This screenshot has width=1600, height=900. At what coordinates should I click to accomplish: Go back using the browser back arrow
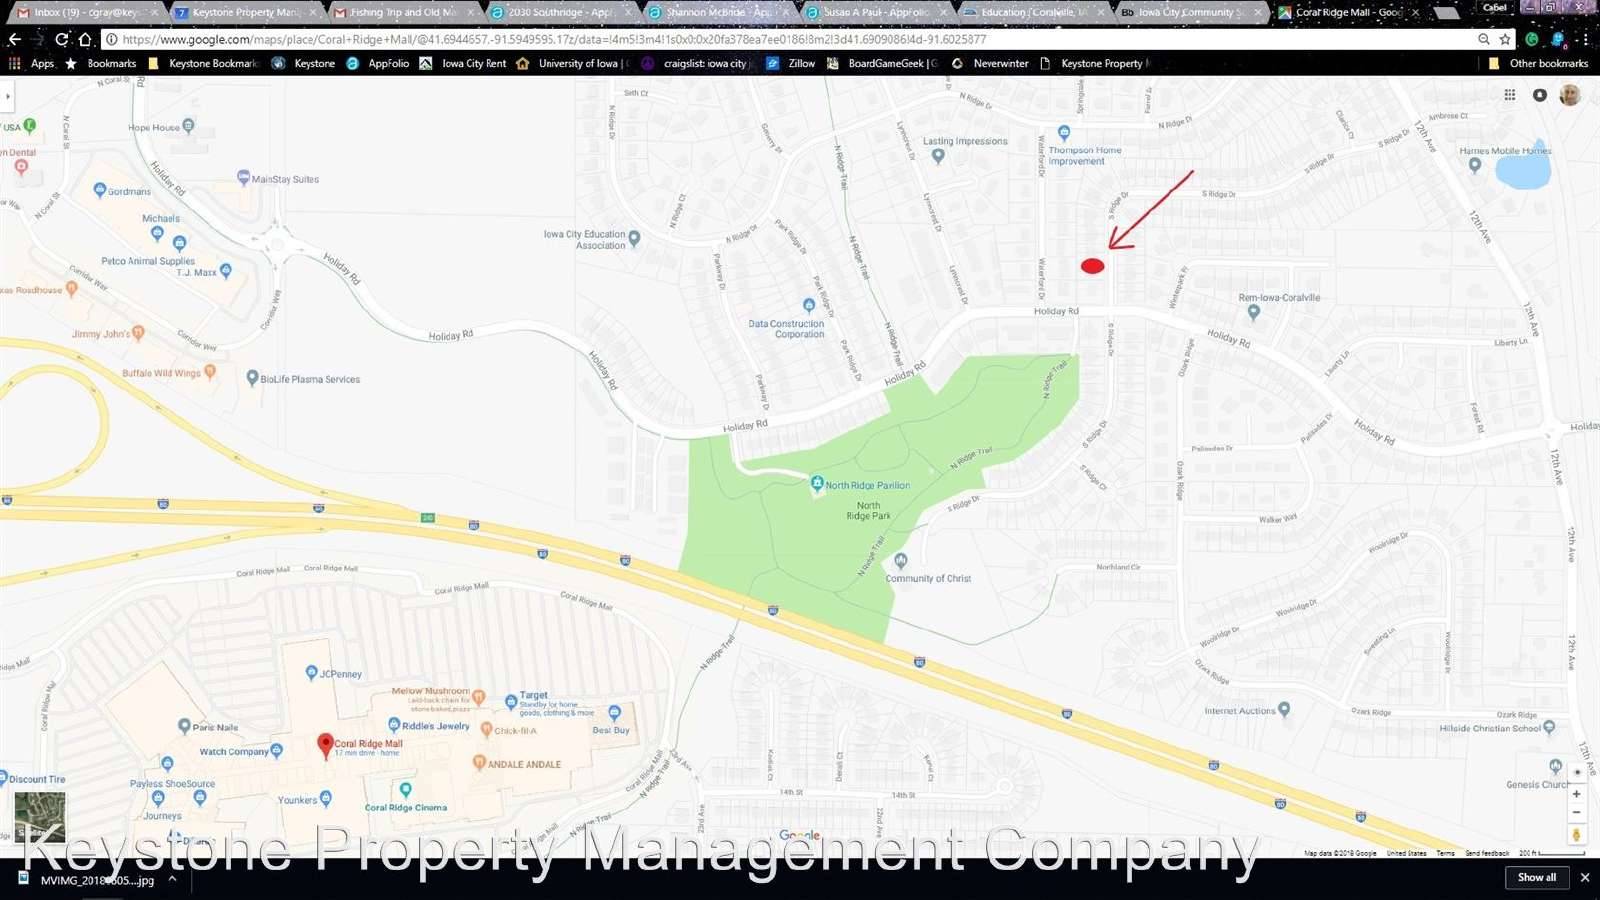tap(14, 39)
